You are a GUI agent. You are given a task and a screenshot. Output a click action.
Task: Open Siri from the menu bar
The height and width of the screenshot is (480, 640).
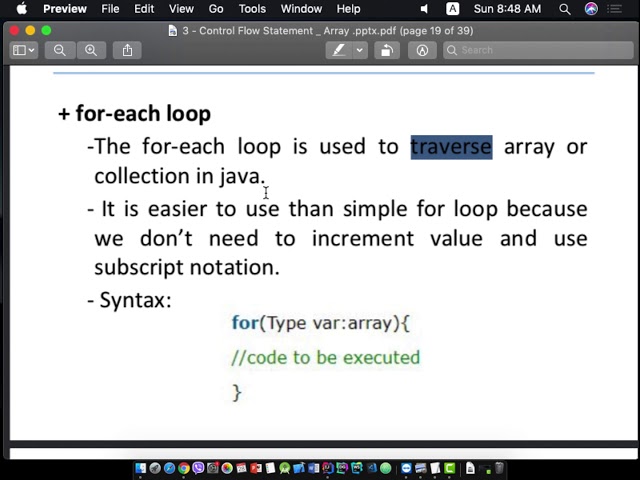point(591,9)
